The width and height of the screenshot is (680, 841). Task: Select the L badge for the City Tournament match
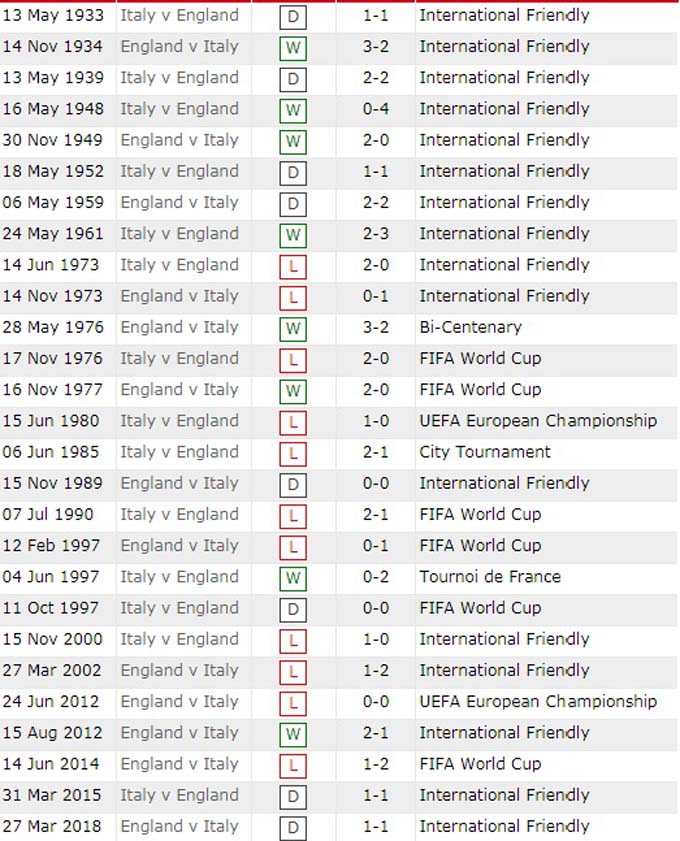pyautogui.click(x=293, y=453)
